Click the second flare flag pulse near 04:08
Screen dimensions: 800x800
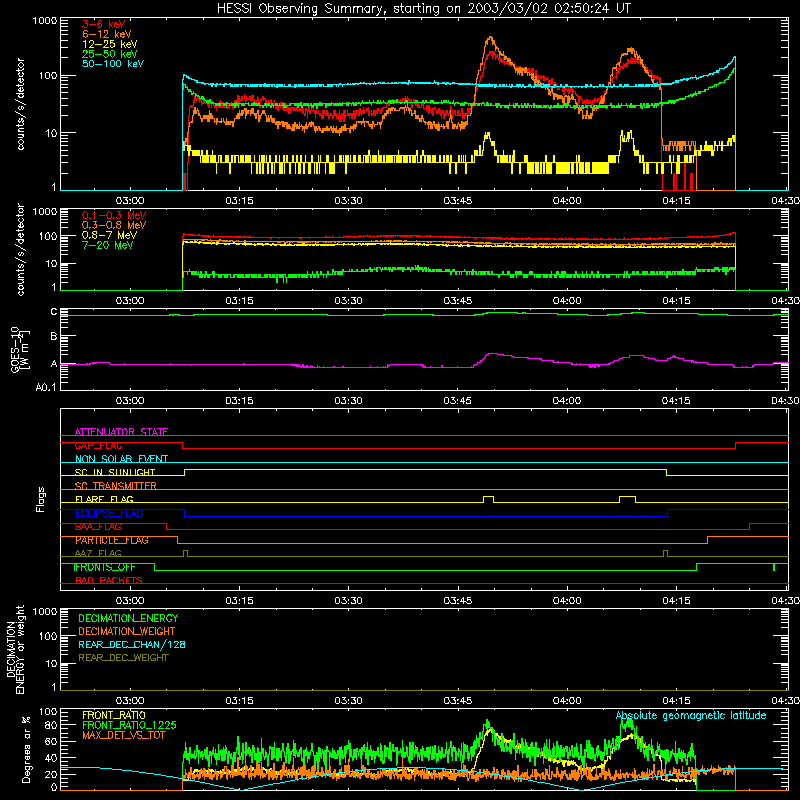[628, 498]
